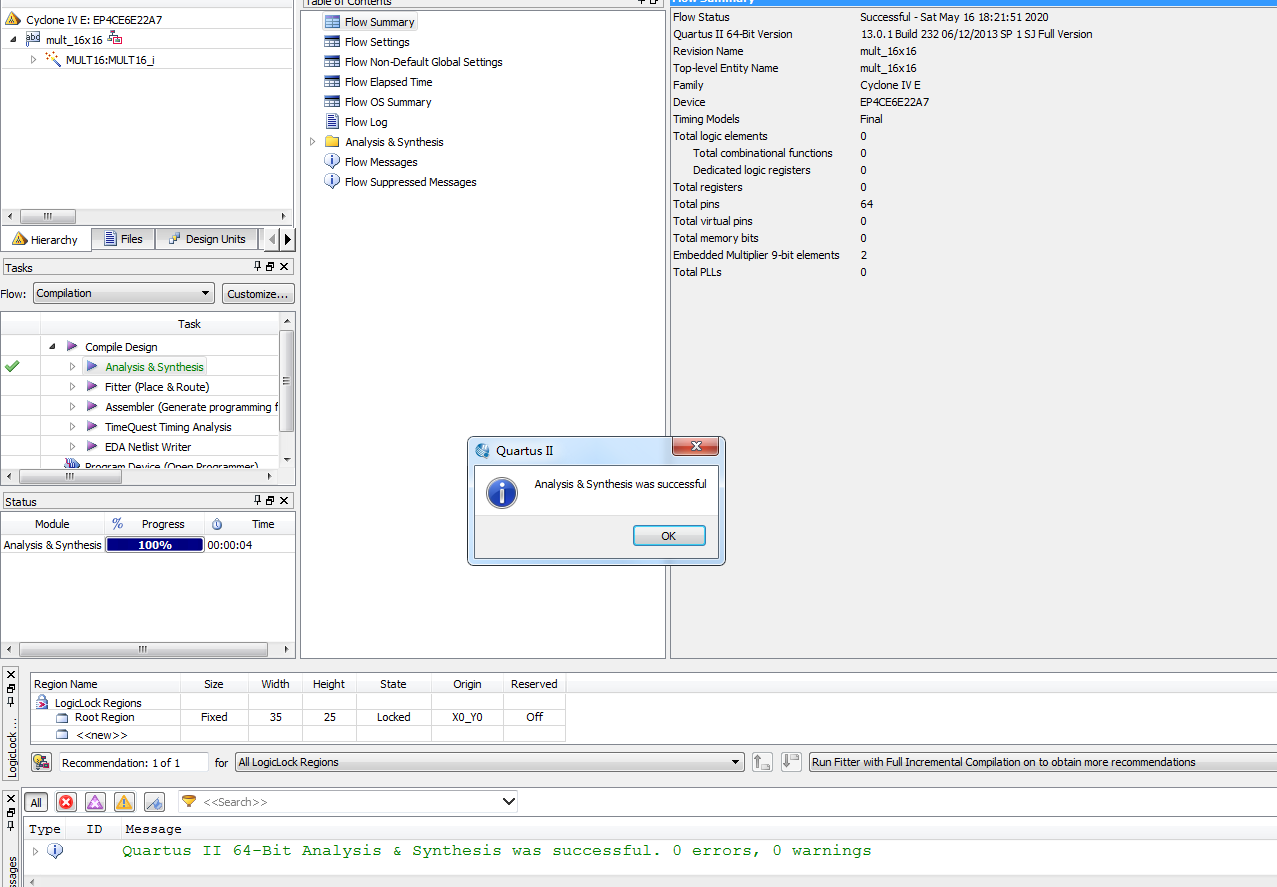Close the Messages panel
The height and width of the screenshot is (887, 1277).
11,797
